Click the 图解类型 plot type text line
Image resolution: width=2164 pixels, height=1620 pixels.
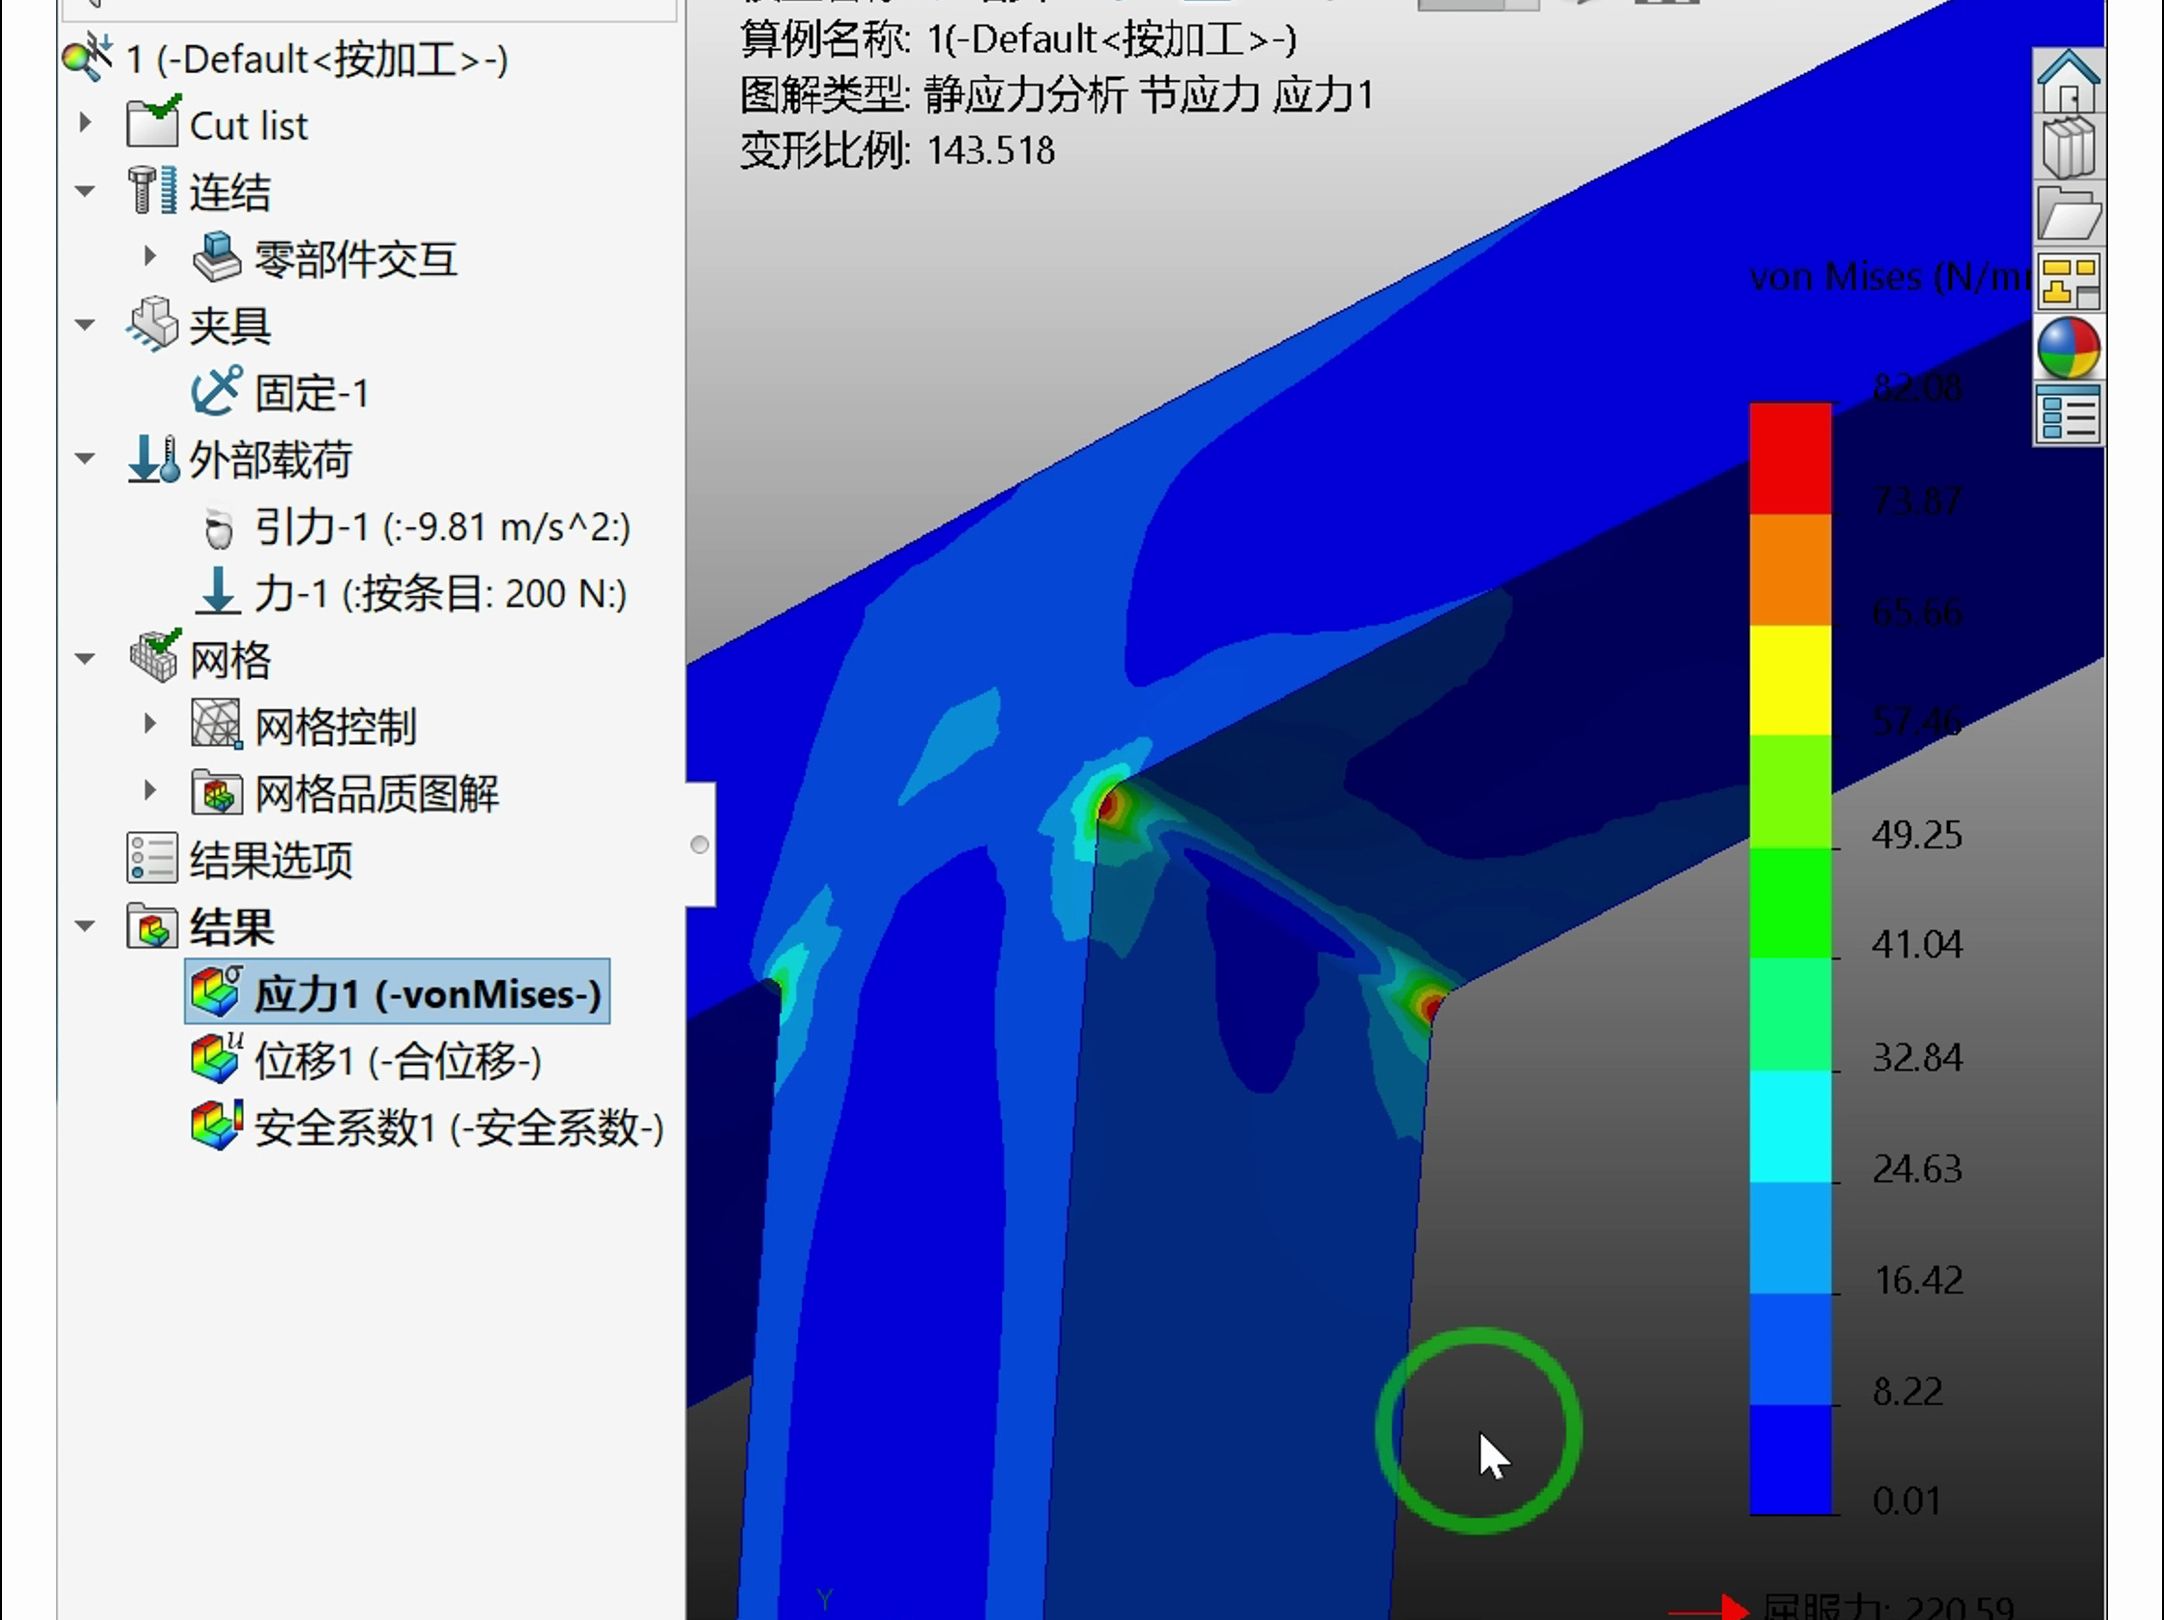tap(1057, 95)
